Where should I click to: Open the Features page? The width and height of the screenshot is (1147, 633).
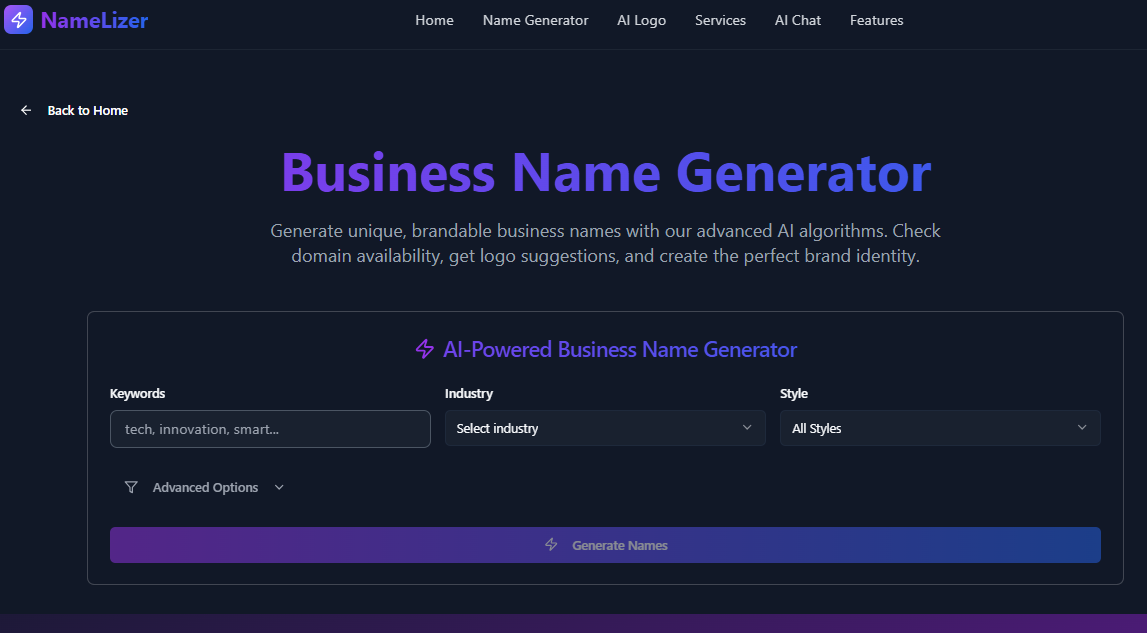876,20
